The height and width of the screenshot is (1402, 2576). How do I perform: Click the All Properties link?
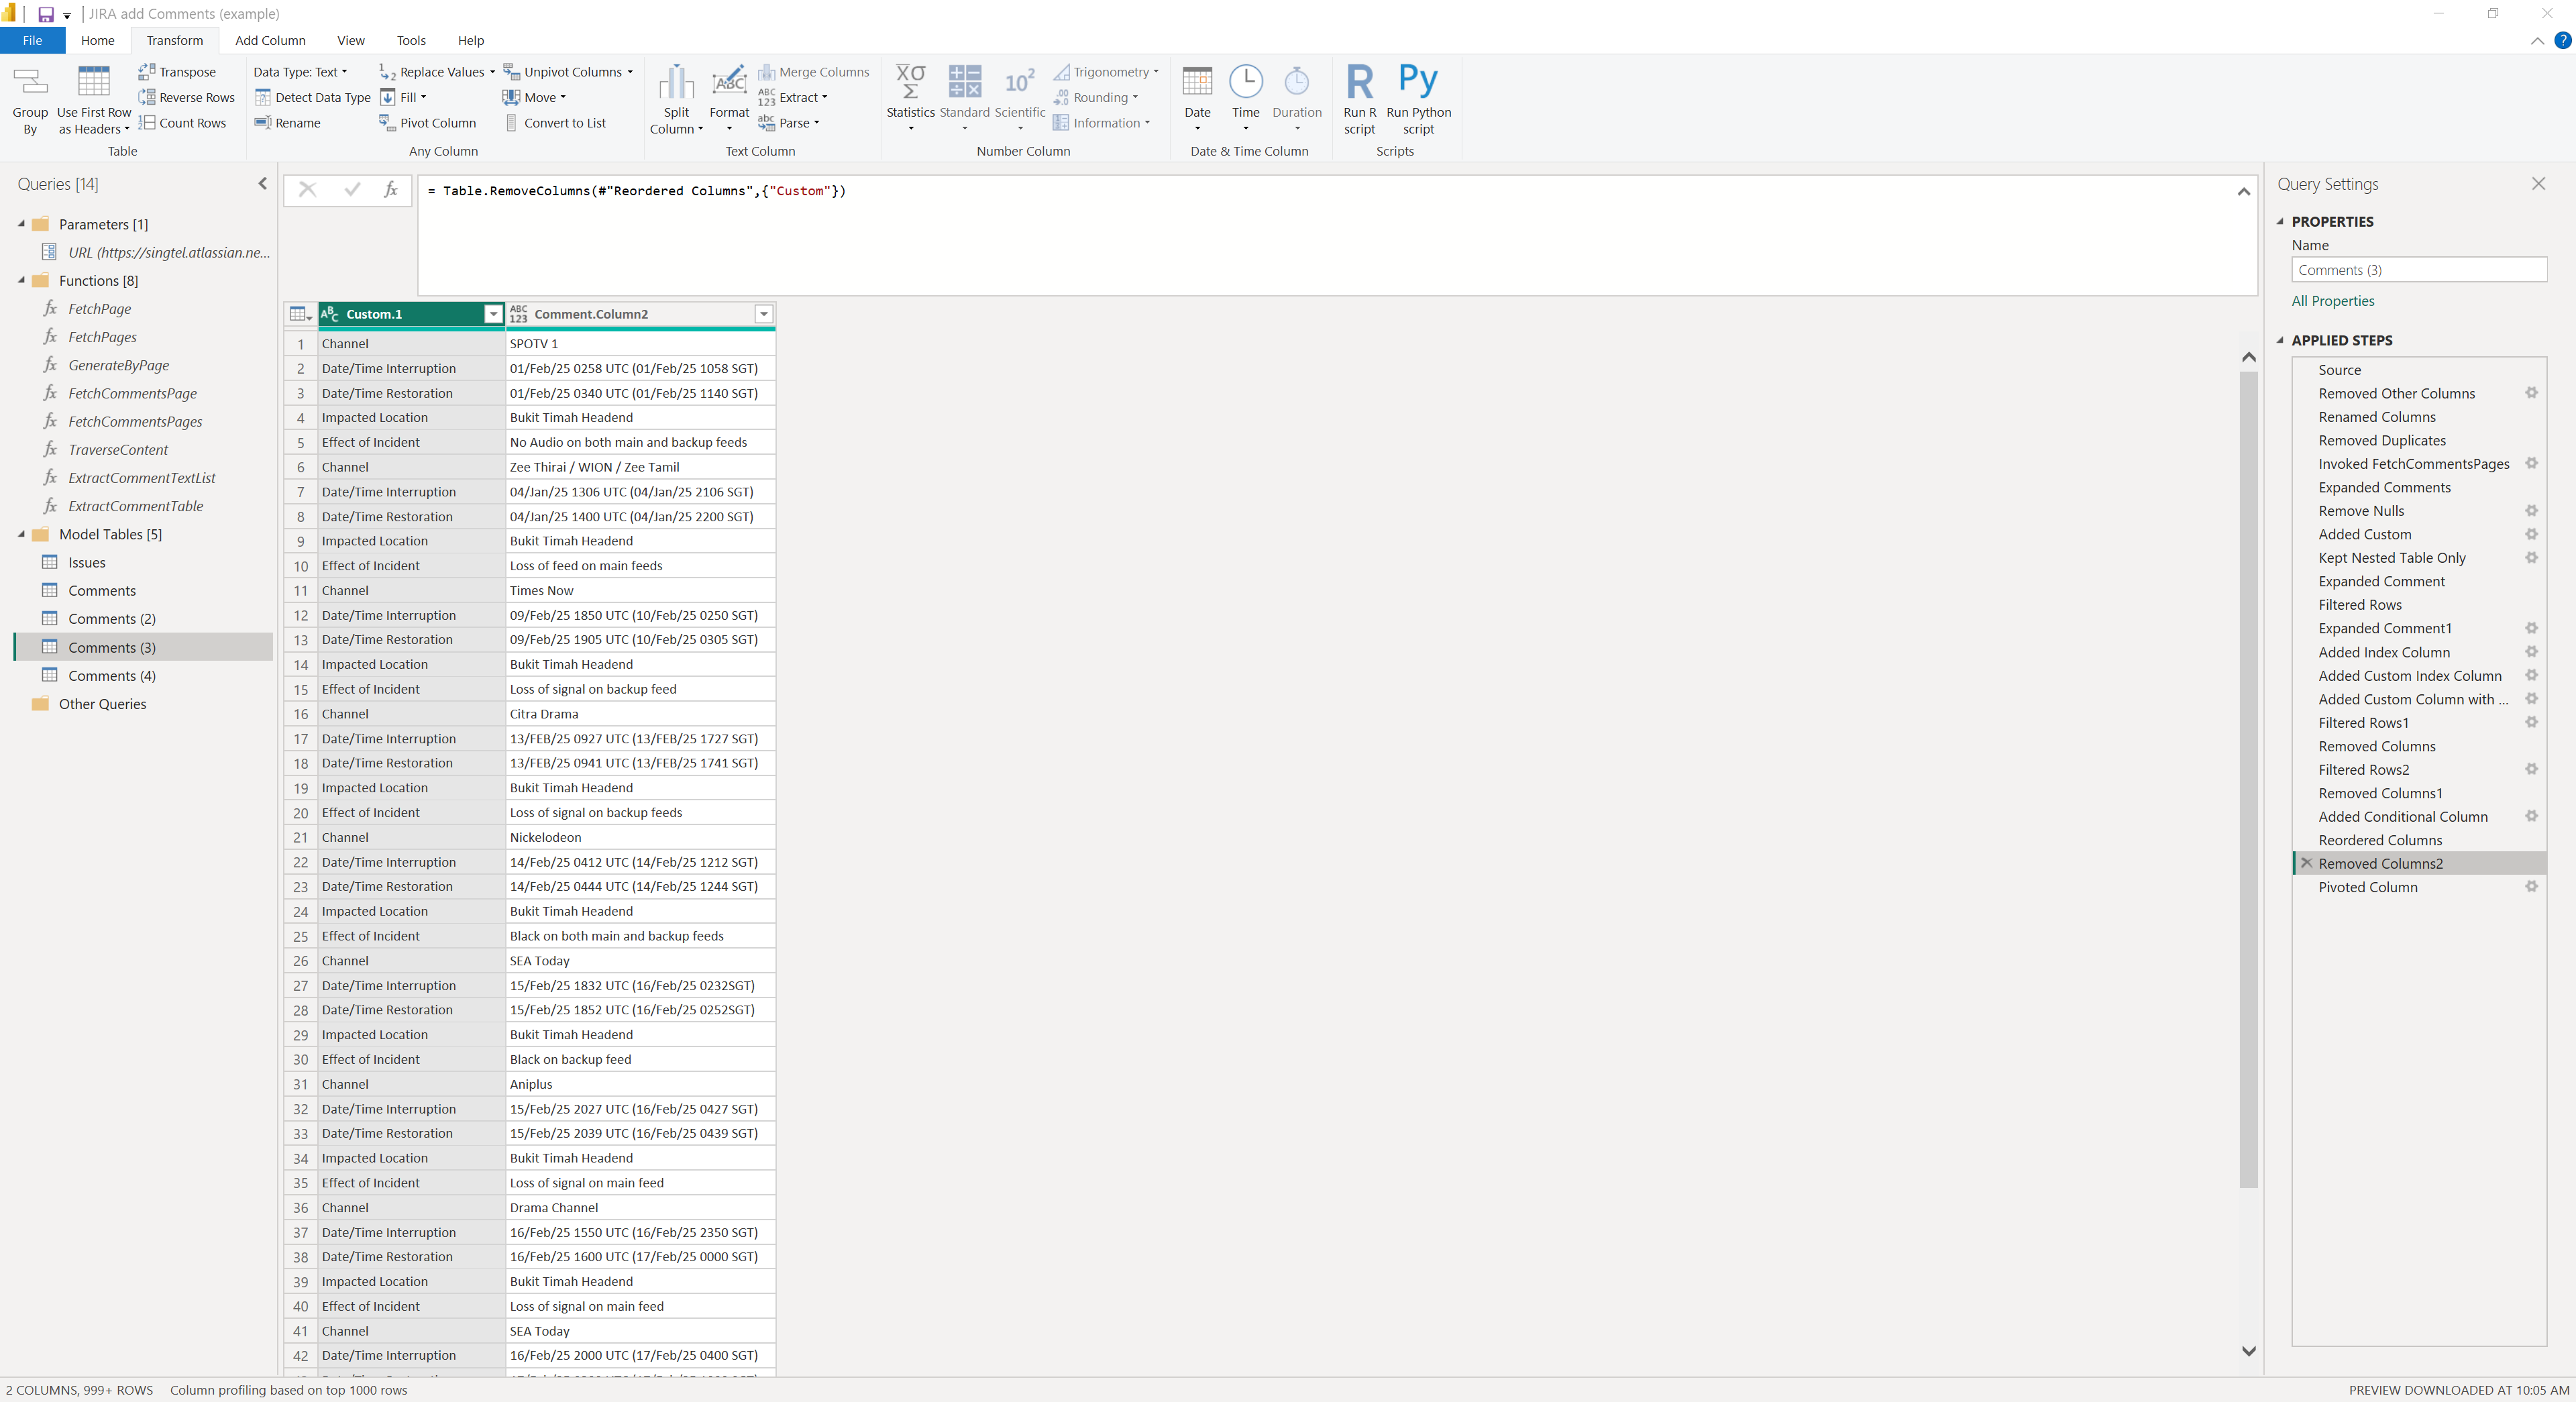[2332, 301]
